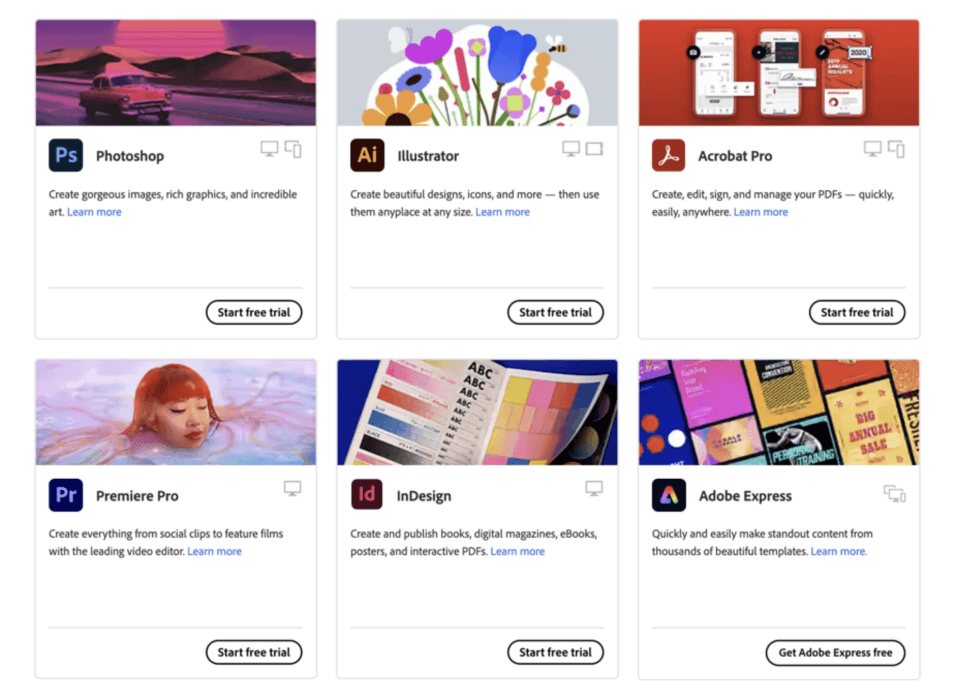Start free trial of Illustrator
Viewport: 957px width, 700px height.
pos(555,312)
